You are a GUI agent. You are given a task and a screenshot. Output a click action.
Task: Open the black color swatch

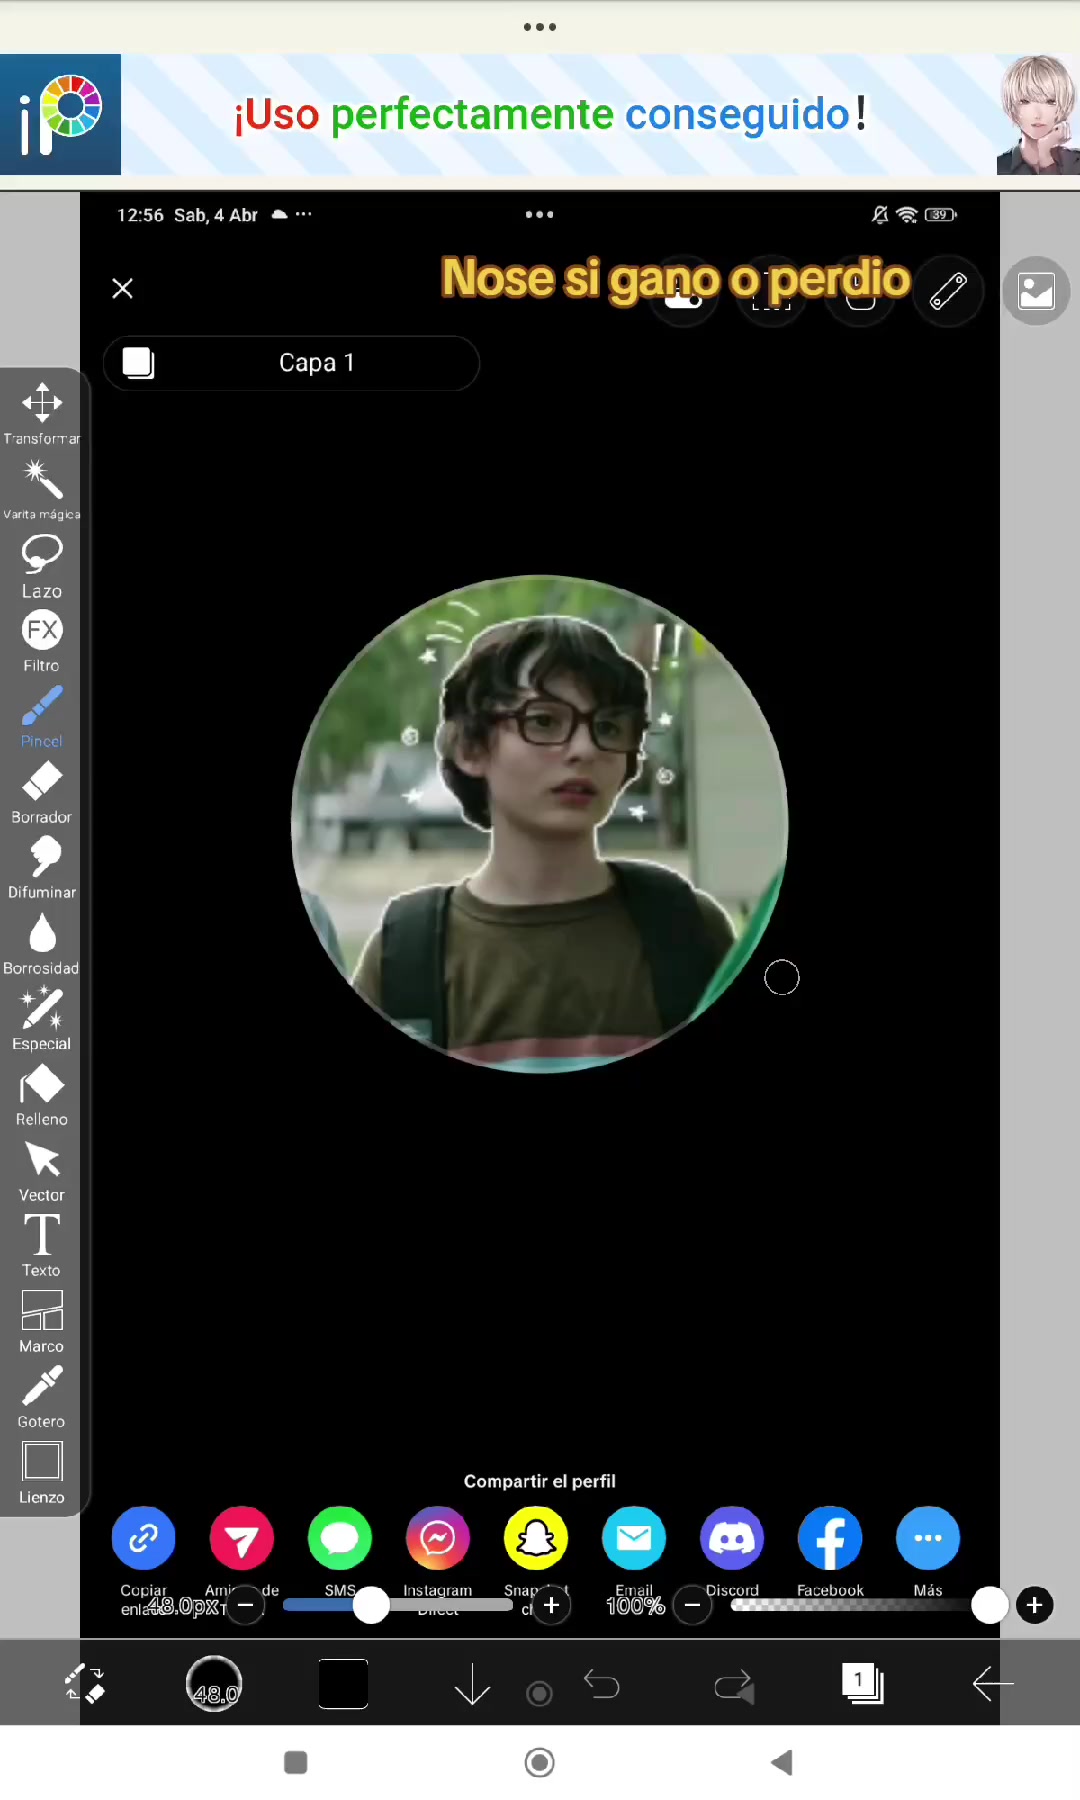343,1683
